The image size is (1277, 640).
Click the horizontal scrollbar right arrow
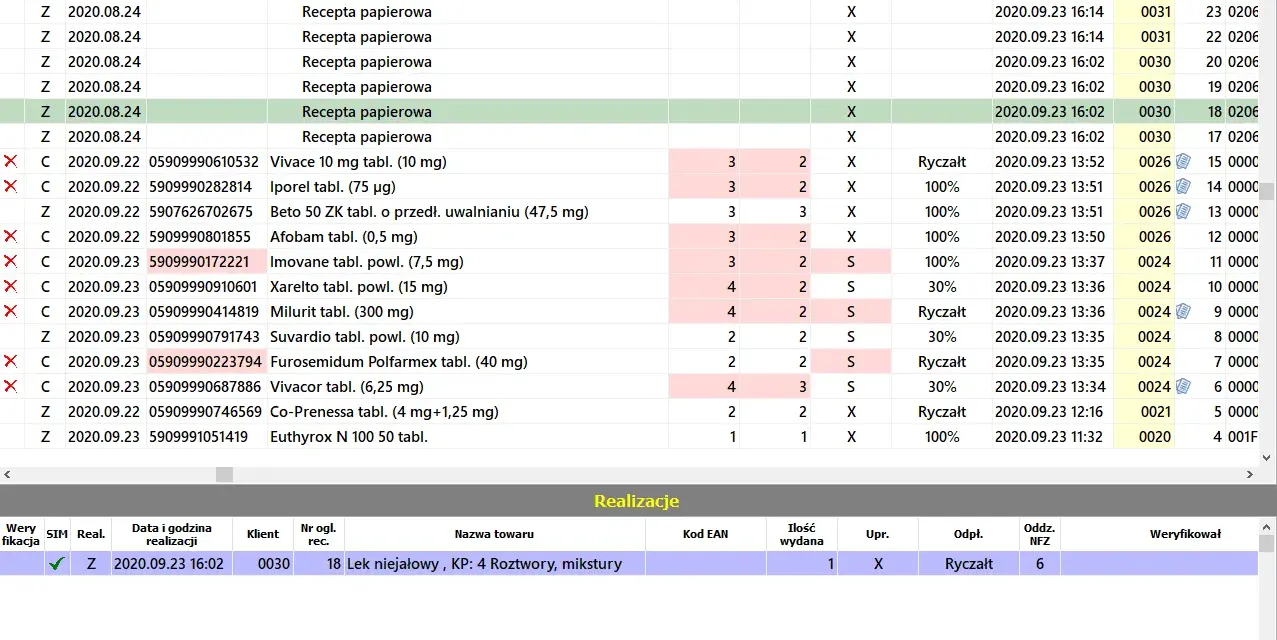1250,474
